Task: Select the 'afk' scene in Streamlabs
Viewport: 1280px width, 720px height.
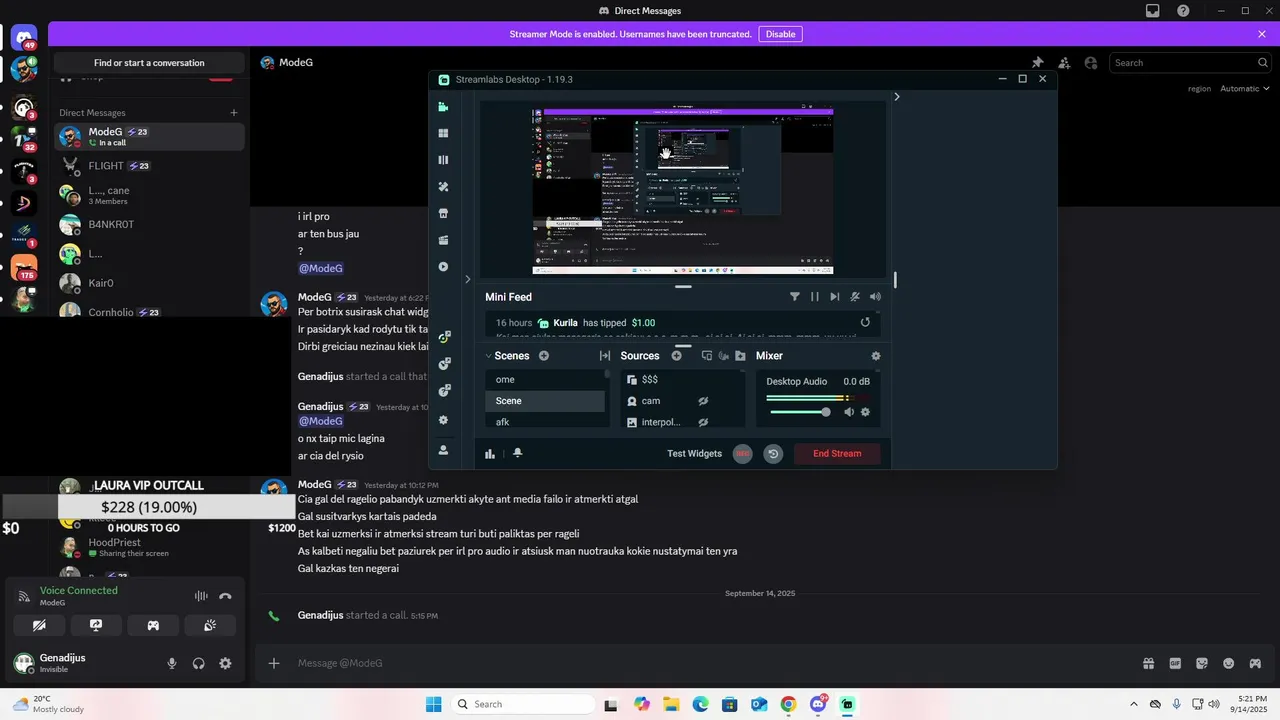Action: pos(545,422)
